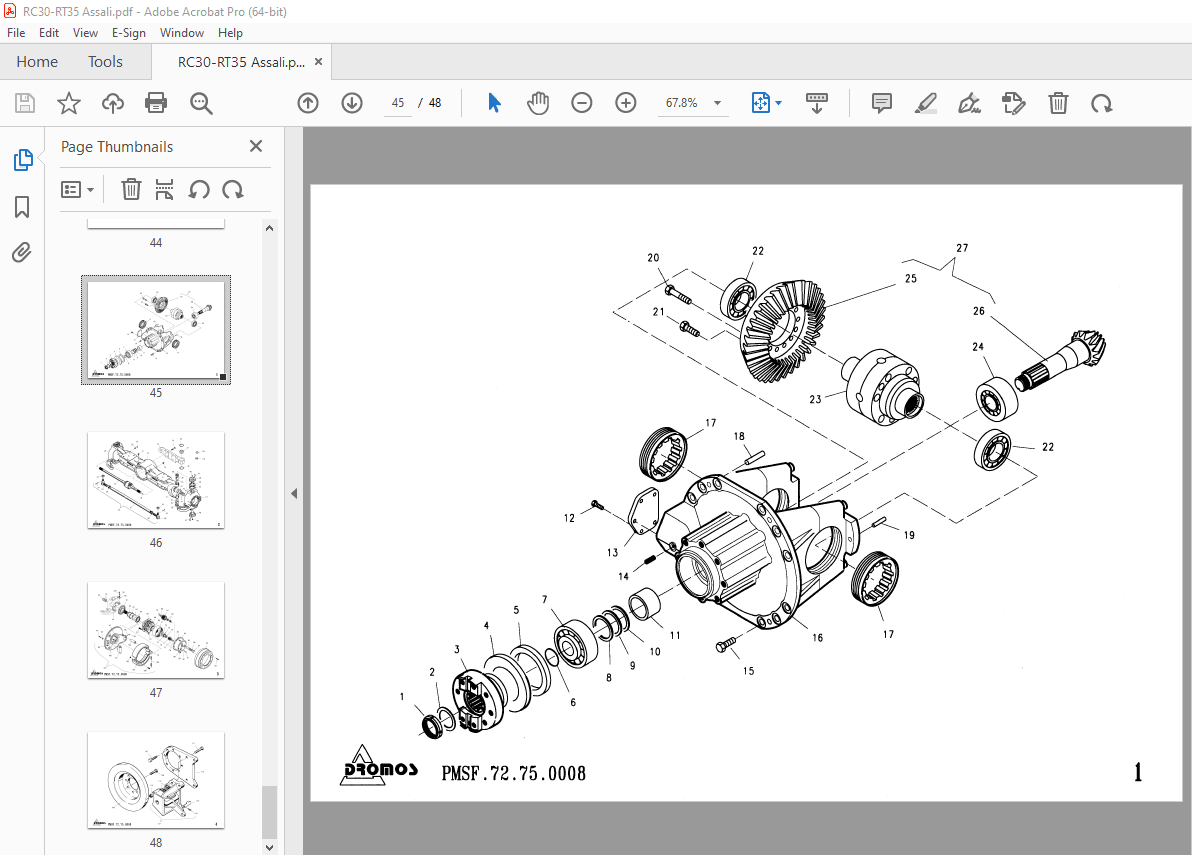Open the E-Sign menu

[128, 33]
